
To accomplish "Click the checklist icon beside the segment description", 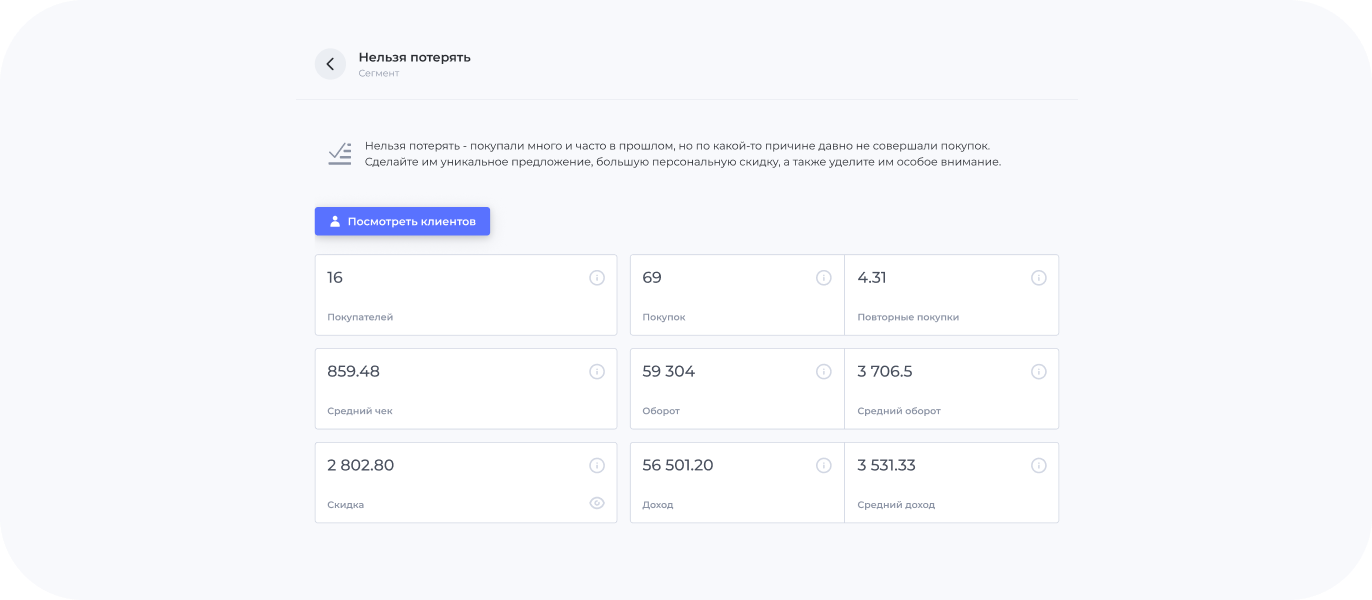I will click(340, 154).
